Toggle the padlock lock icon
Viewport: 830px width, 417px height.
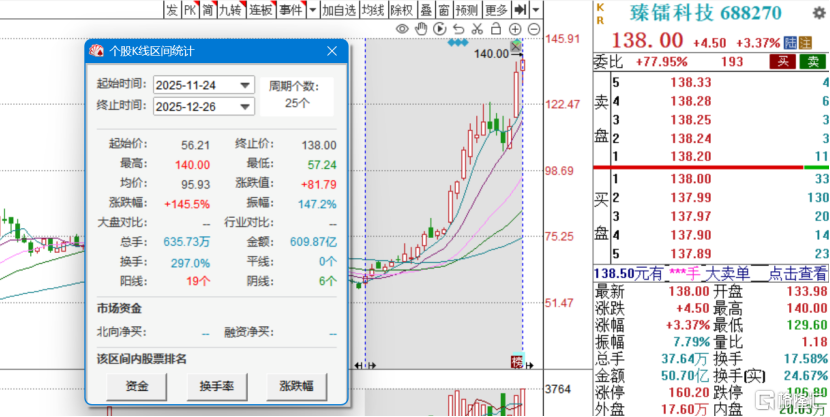495,30
